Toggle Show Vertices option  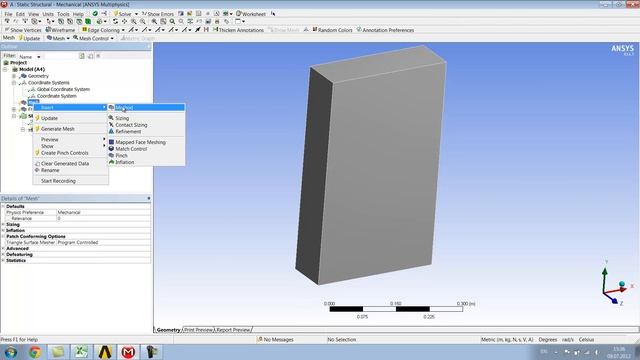pyautogui.click(x=23, y=30)
